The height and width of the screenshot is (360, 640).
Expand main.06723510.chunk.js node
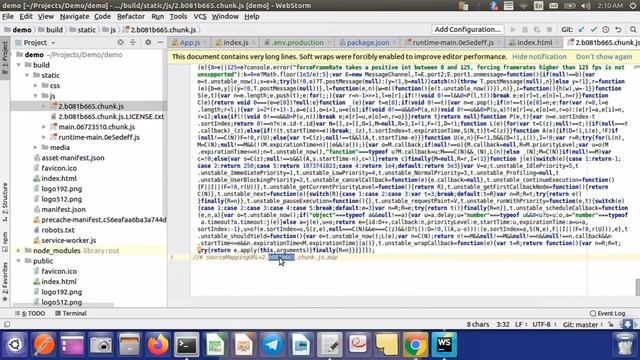point(44,127)
